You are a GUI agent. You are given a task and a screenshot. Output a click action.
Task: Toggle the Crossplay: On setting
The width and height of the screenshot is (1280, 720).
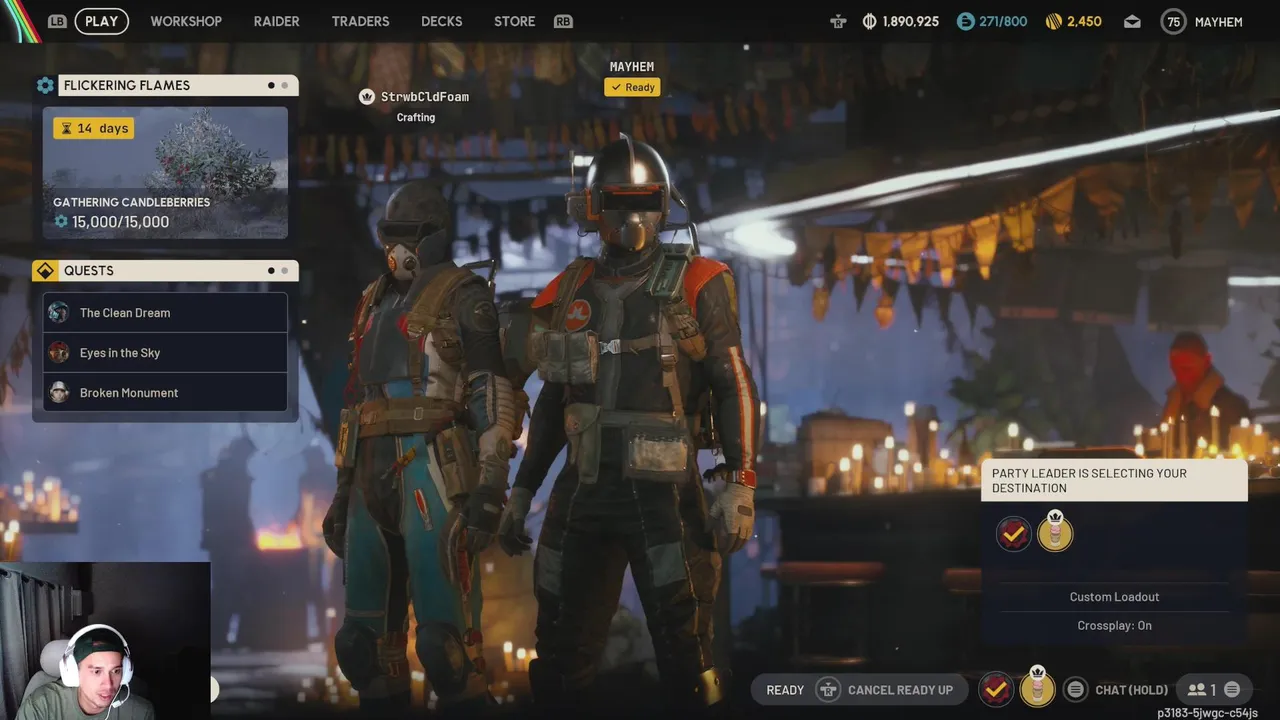tap(1114, 626)
